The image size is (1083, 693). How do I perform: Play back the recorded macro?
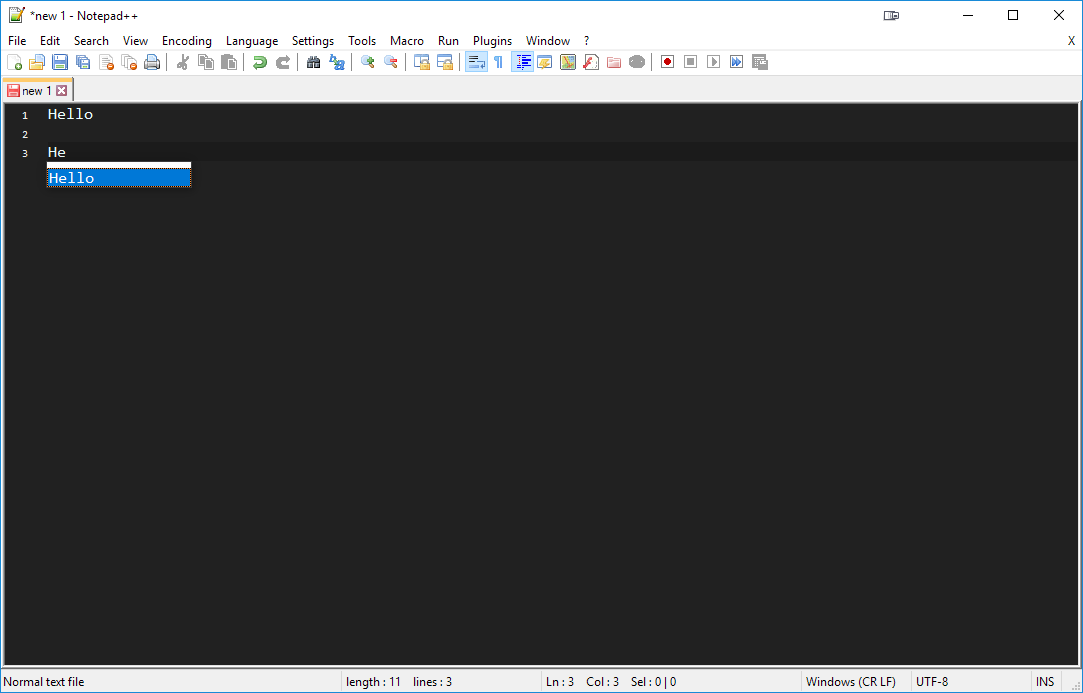[x=713, y=61]
